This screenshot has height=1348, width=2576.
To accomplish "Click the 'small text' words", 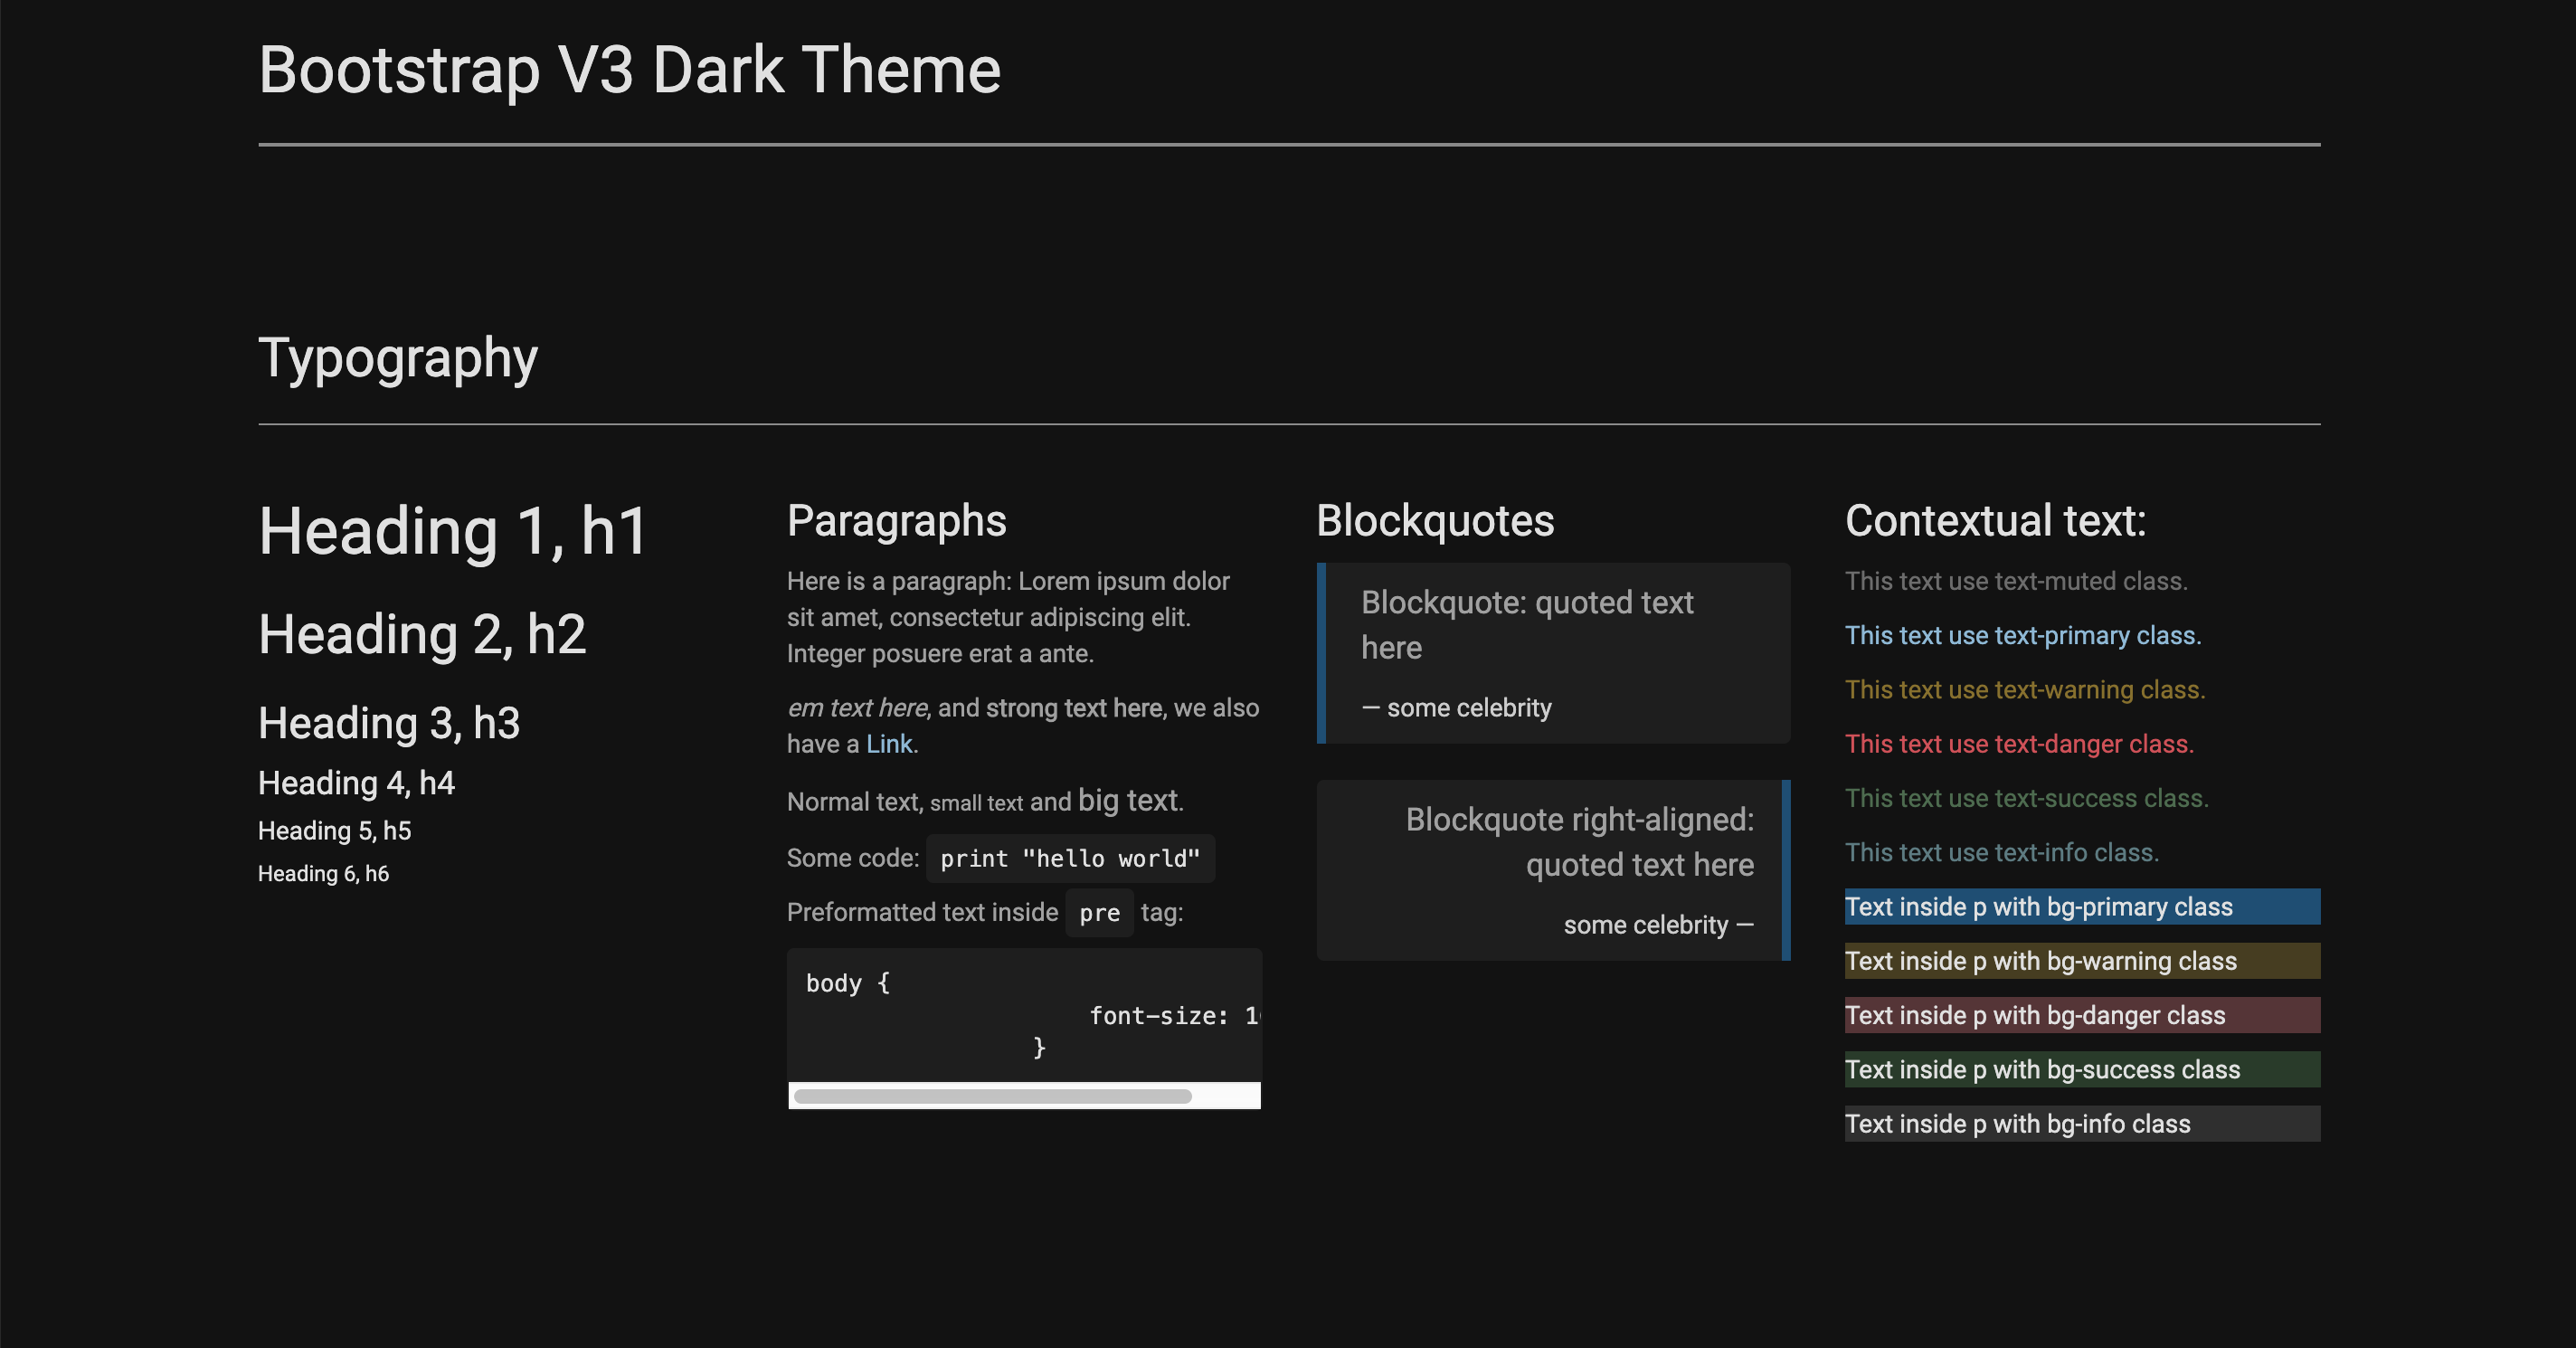I will tap(976, 803).
